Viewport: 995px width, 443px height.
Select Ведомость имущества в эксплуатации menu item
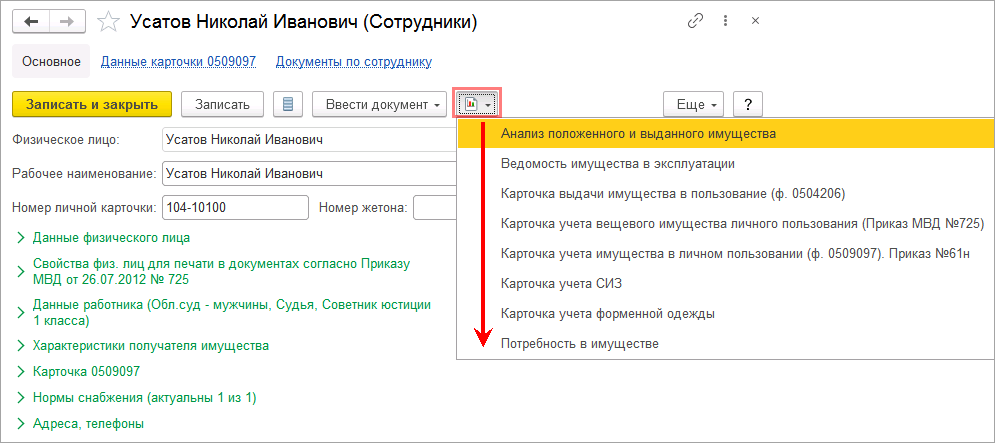pos(618,163)
